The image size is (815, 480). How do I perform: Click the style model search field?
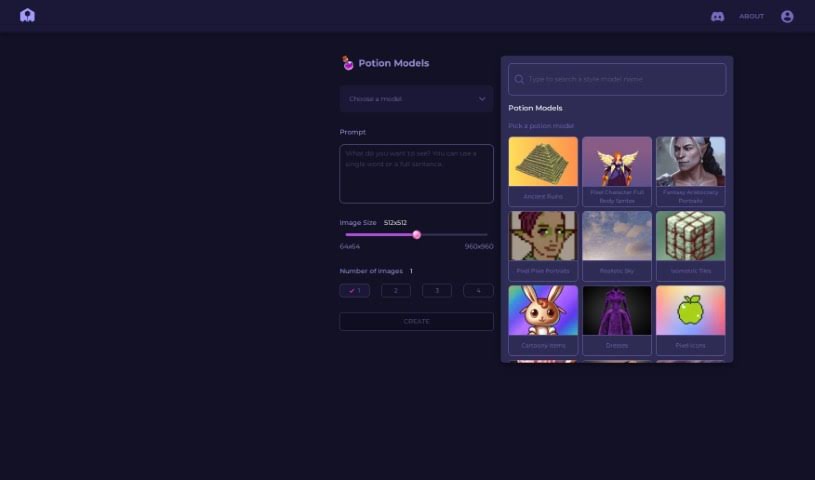click(x=617, y=79)
